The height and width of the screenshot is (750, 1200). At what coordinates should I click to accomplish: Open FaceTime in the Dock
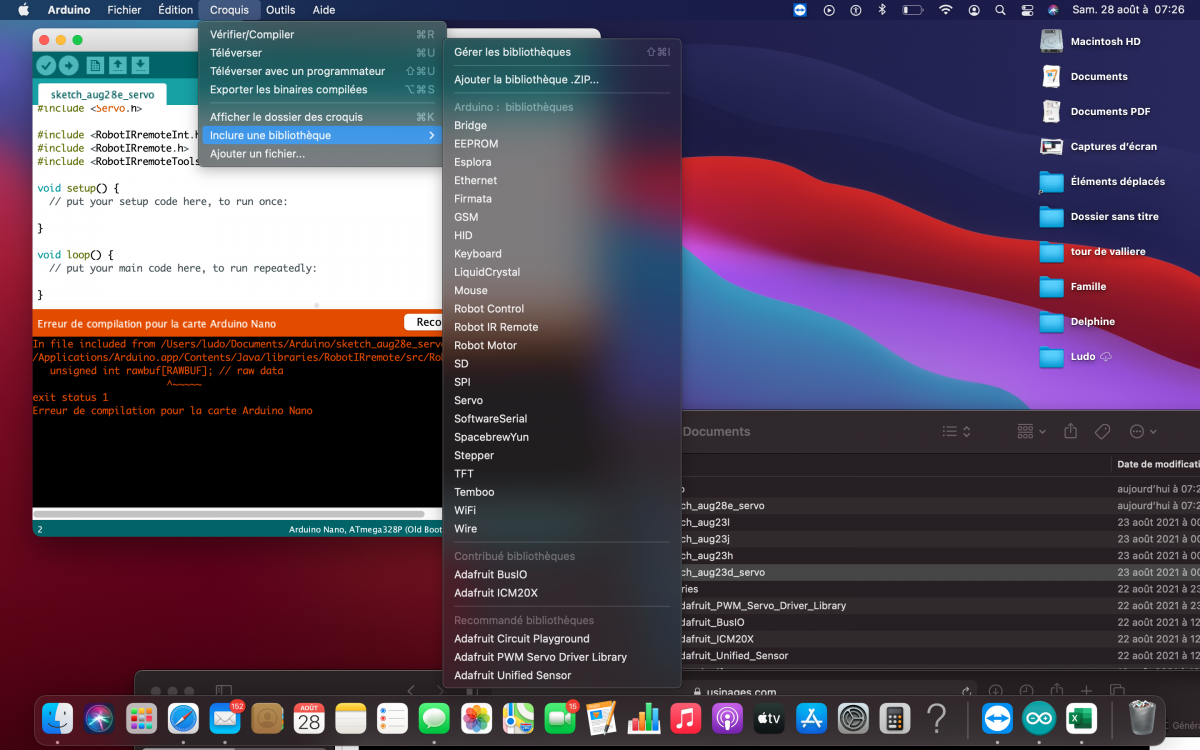(x=560, y=718)
